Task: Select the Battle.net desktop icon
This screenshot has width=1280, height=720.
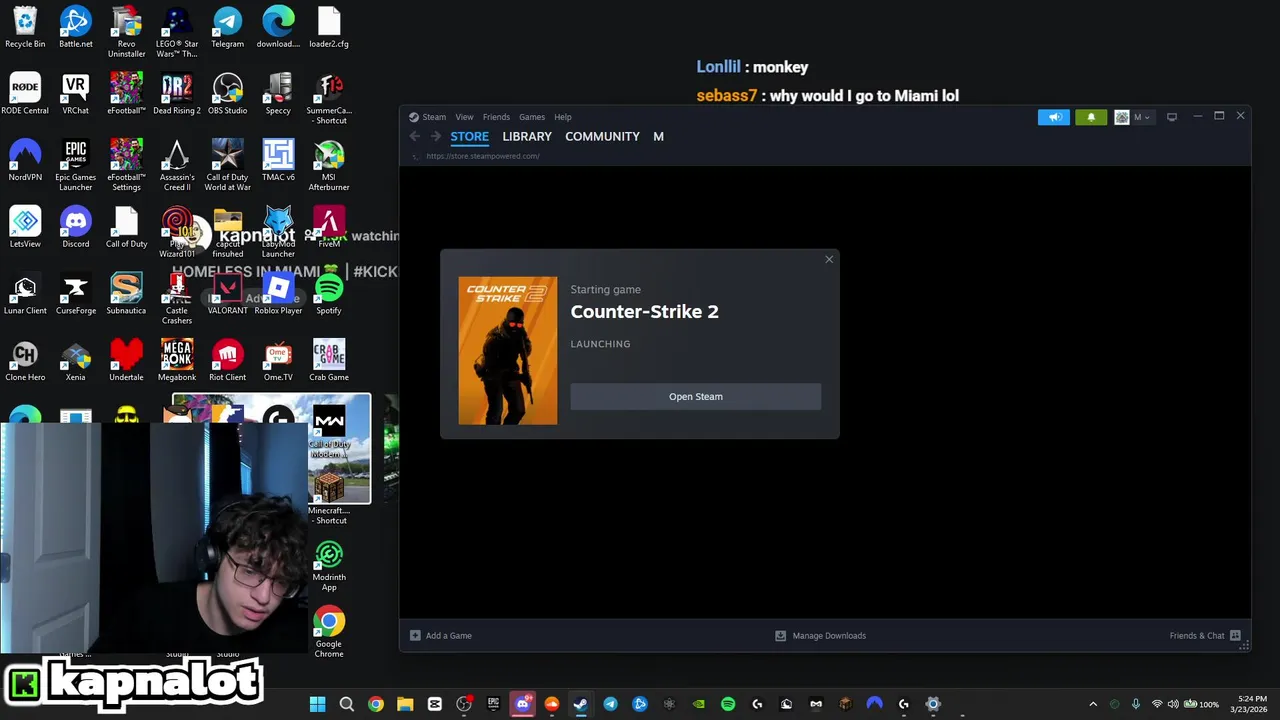Action: [75, 27]
